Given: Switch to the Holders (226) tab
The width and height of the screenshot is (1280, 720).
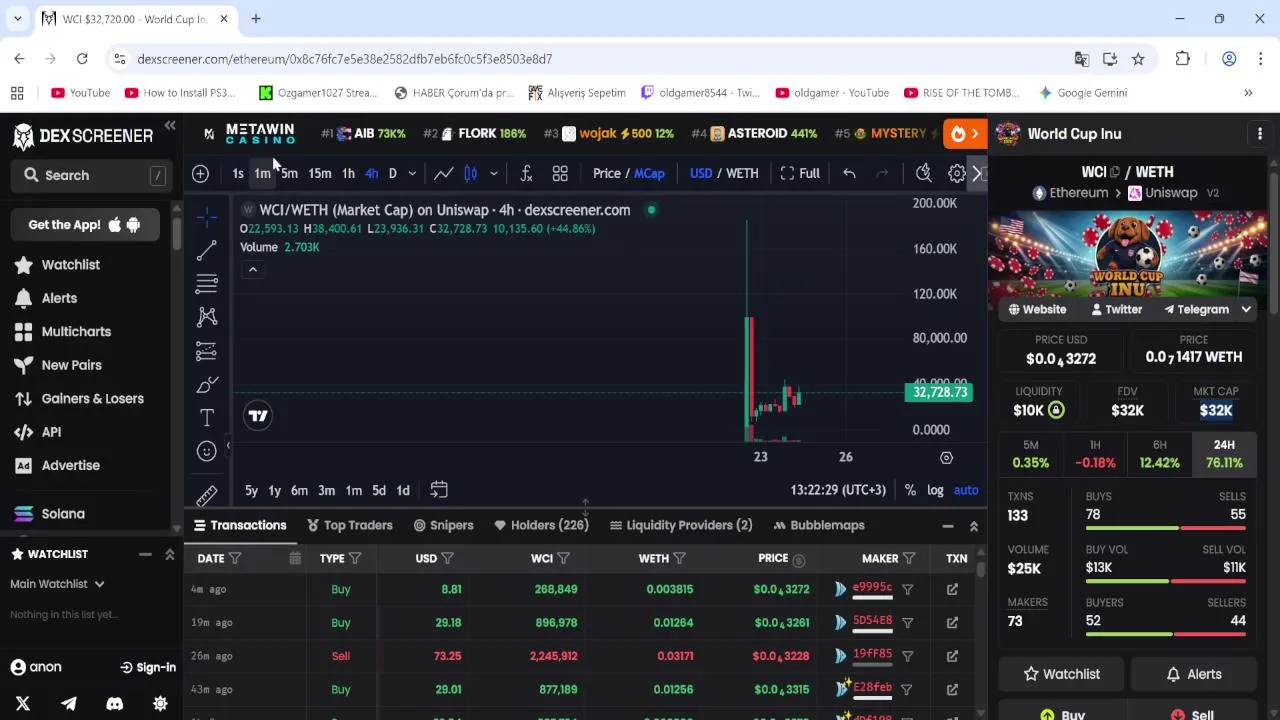Looking at the screenshot, I should pyautogui.click(x=541, y=525).
